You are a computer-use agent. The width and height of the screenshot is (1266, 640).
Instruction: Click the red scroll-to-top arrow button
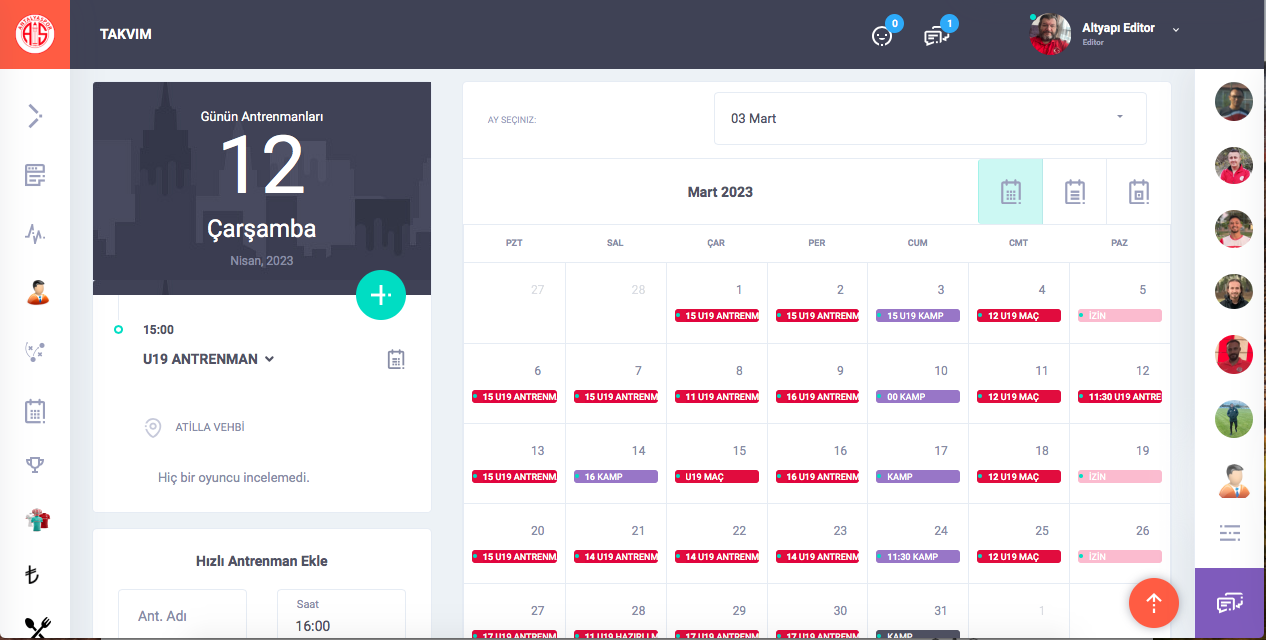coord(1153,603)
